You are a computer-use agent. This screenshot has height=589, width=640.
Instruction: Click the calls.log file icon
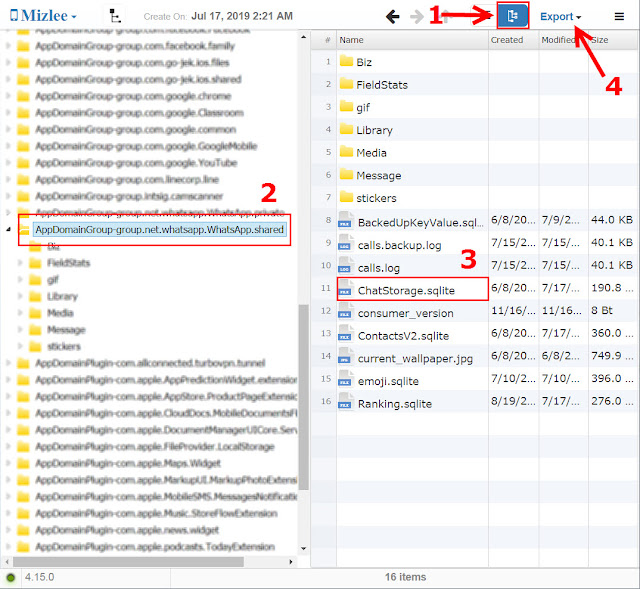click(x=345, y=266)
